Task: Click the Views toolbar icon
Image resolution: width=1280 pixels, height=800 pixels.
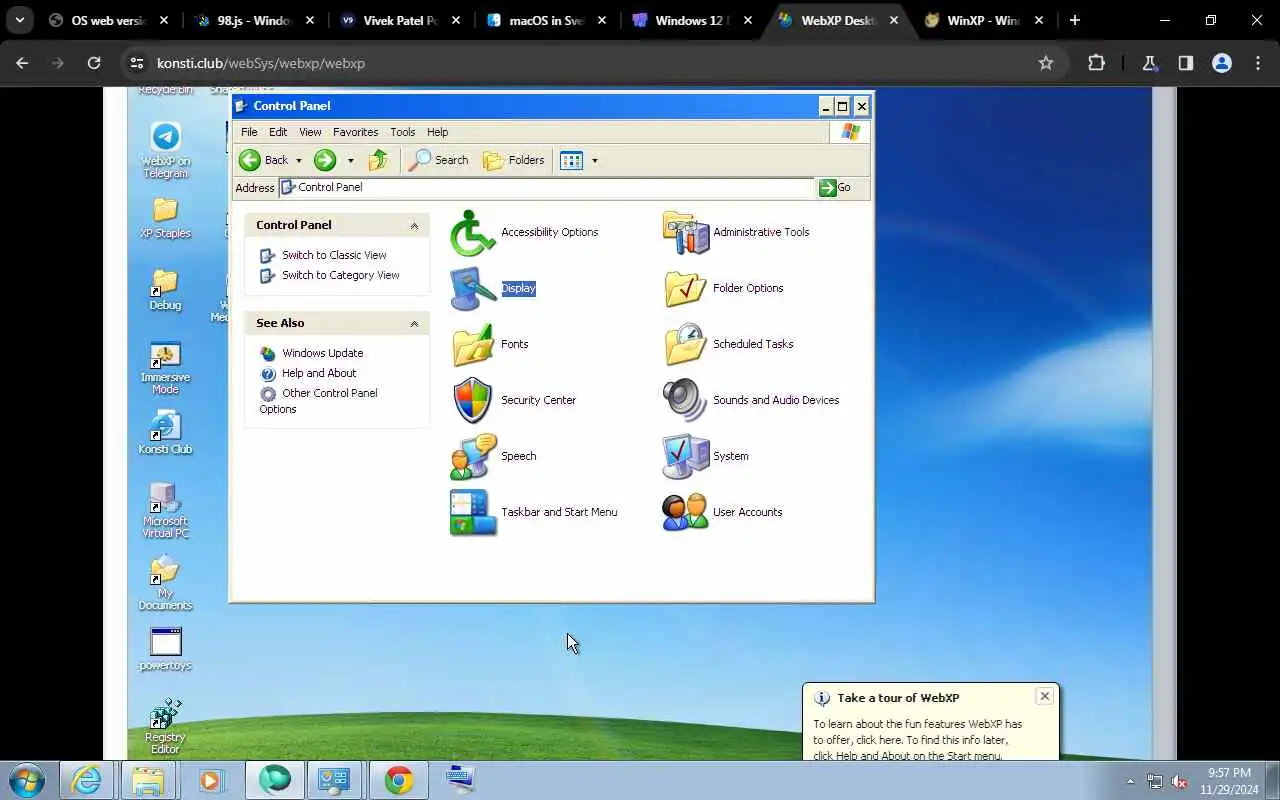Action: point(571,160)
